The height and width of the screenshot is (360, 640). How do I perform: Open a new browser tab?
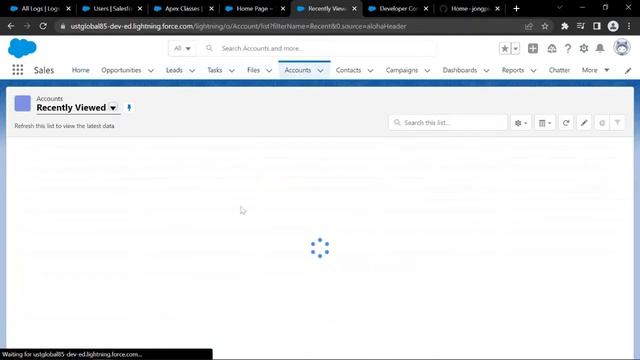click(516, 9)
